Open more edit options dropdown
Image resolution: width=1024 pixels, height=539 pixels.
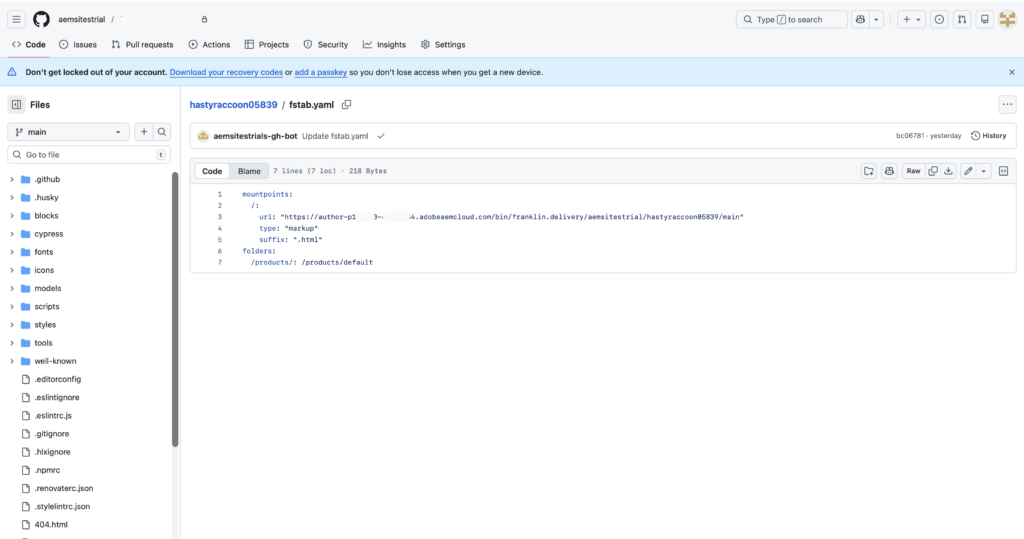[x=984, y=171]
